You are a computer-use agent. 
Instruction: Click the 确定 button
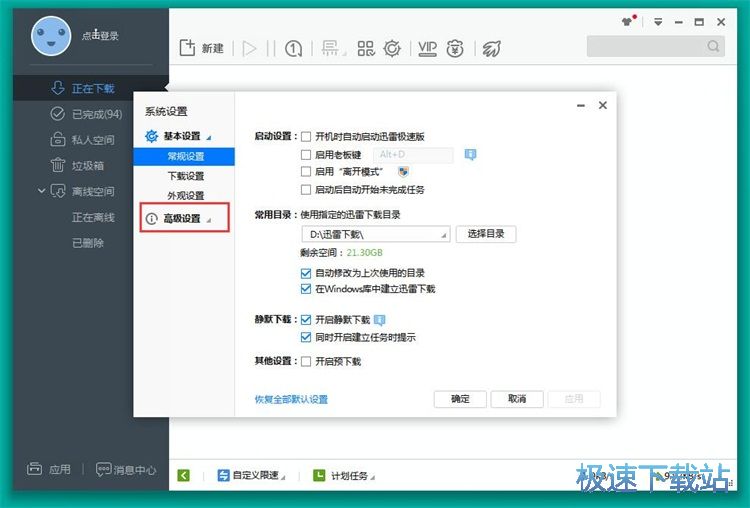[x=460, y=399]
